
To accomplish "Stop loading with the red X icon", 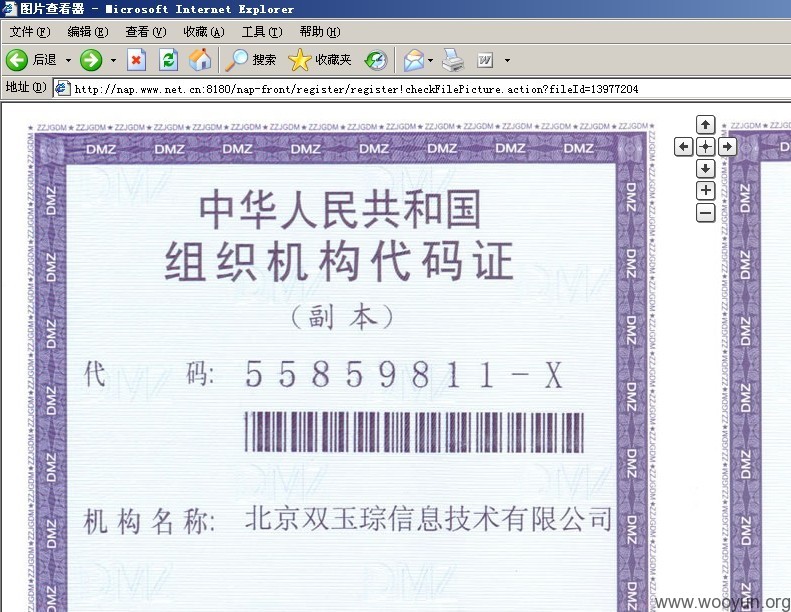I will click(x=136, y=61).
